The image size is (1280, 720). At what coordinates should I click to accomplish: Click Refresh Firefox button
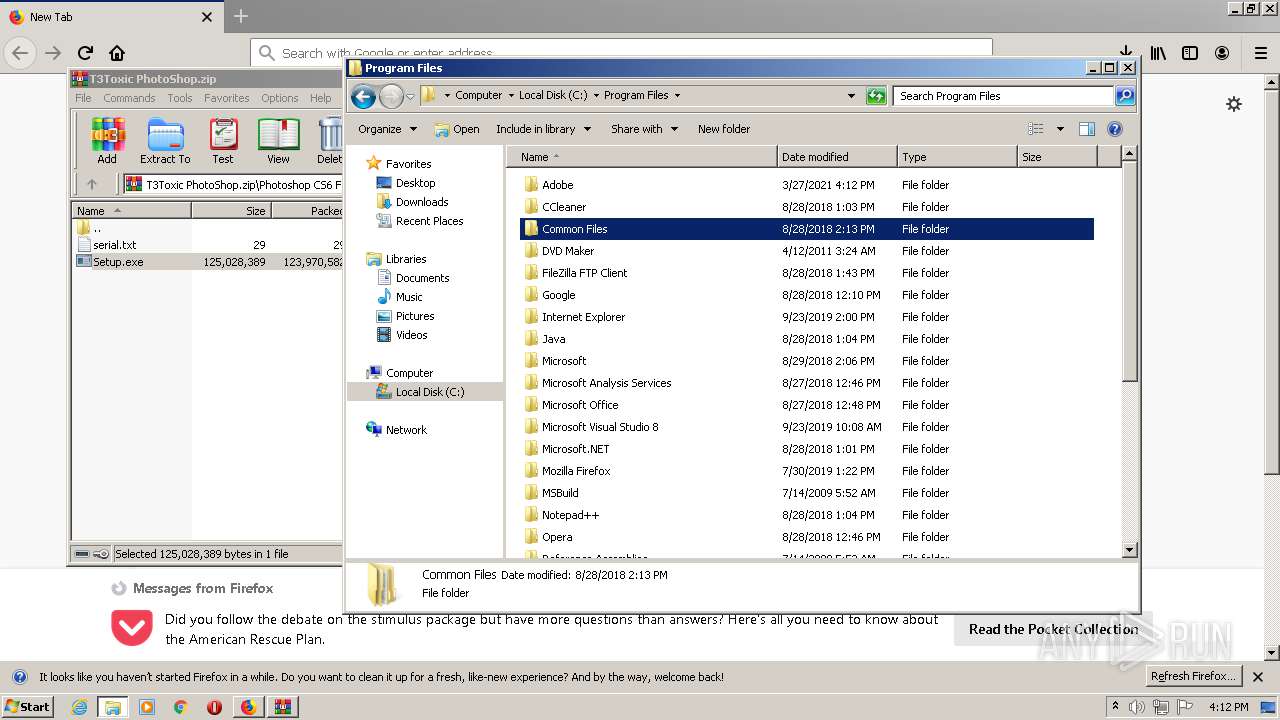1193,676
